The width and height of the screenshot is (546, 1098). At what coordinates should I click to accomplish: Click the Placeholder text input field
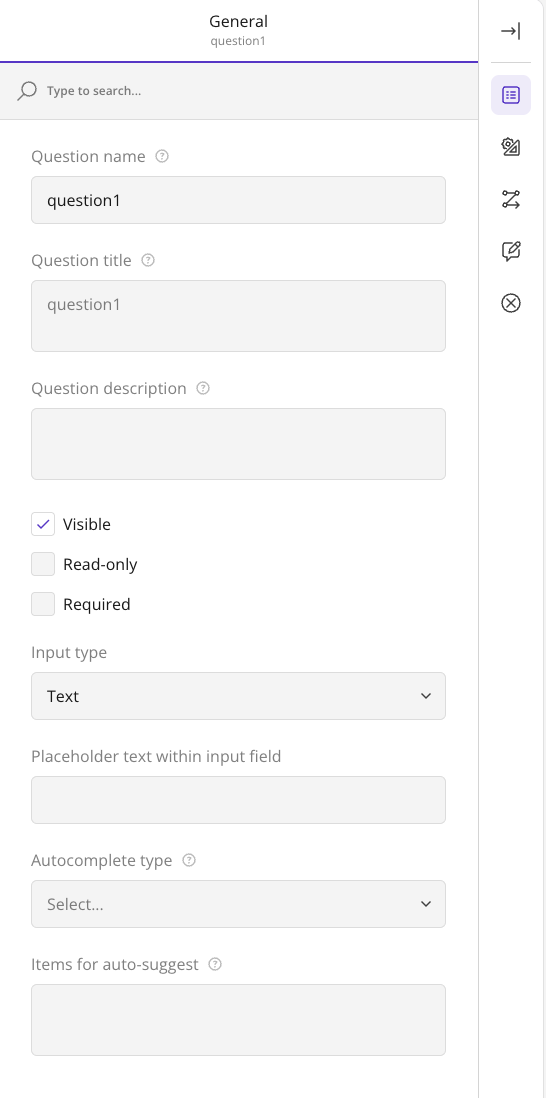coord(238,800)
